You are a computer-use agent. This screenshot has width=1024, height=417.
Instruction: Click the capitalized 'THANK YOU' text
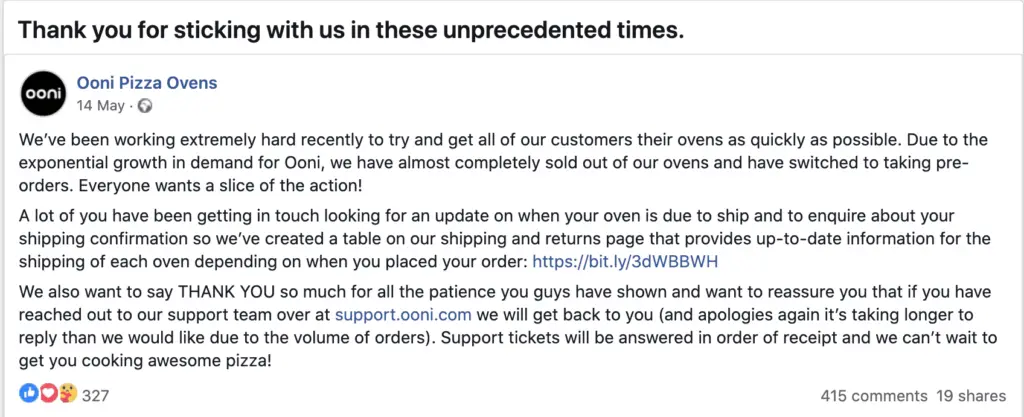(x=221, y=294)
